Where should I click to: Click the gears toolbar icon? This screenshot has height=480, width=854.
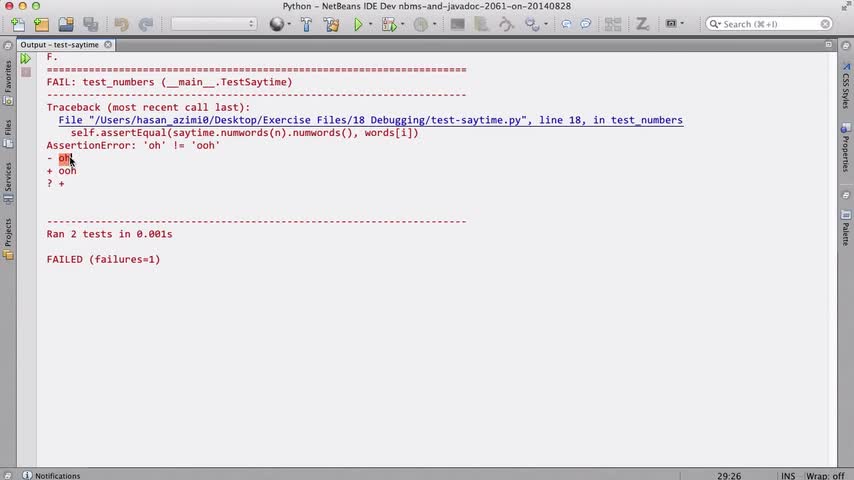(532, 24)
